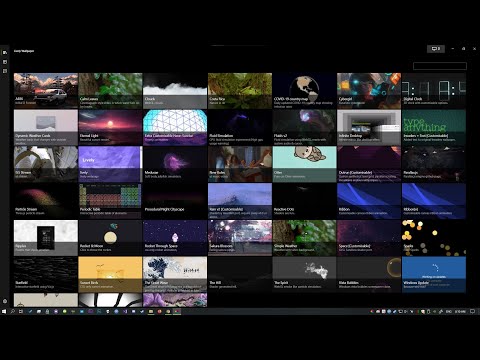The width and height of the screenshot is (480, 360).
Task: Click the second icon in the left sidebar
Action: 5,62
